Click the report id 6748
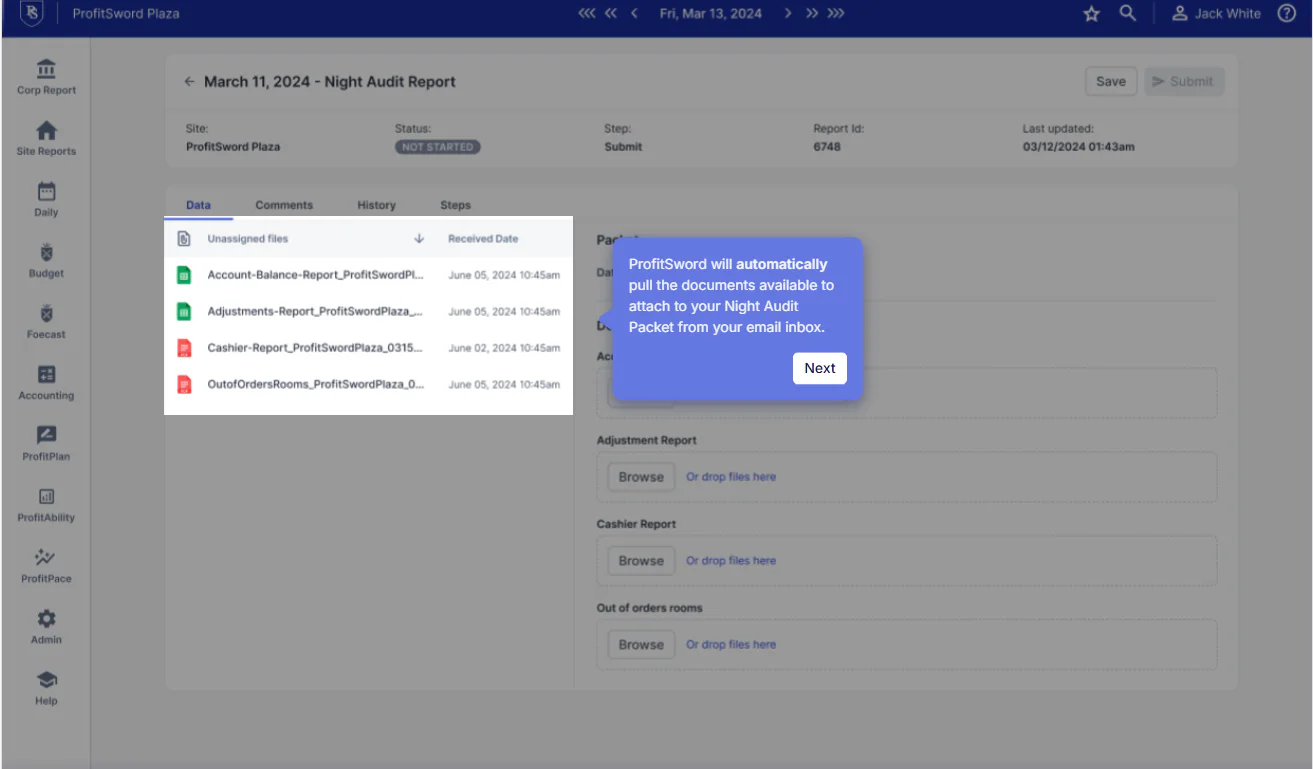Viewport: 1313px width, 769px height. tap(827, 147)
